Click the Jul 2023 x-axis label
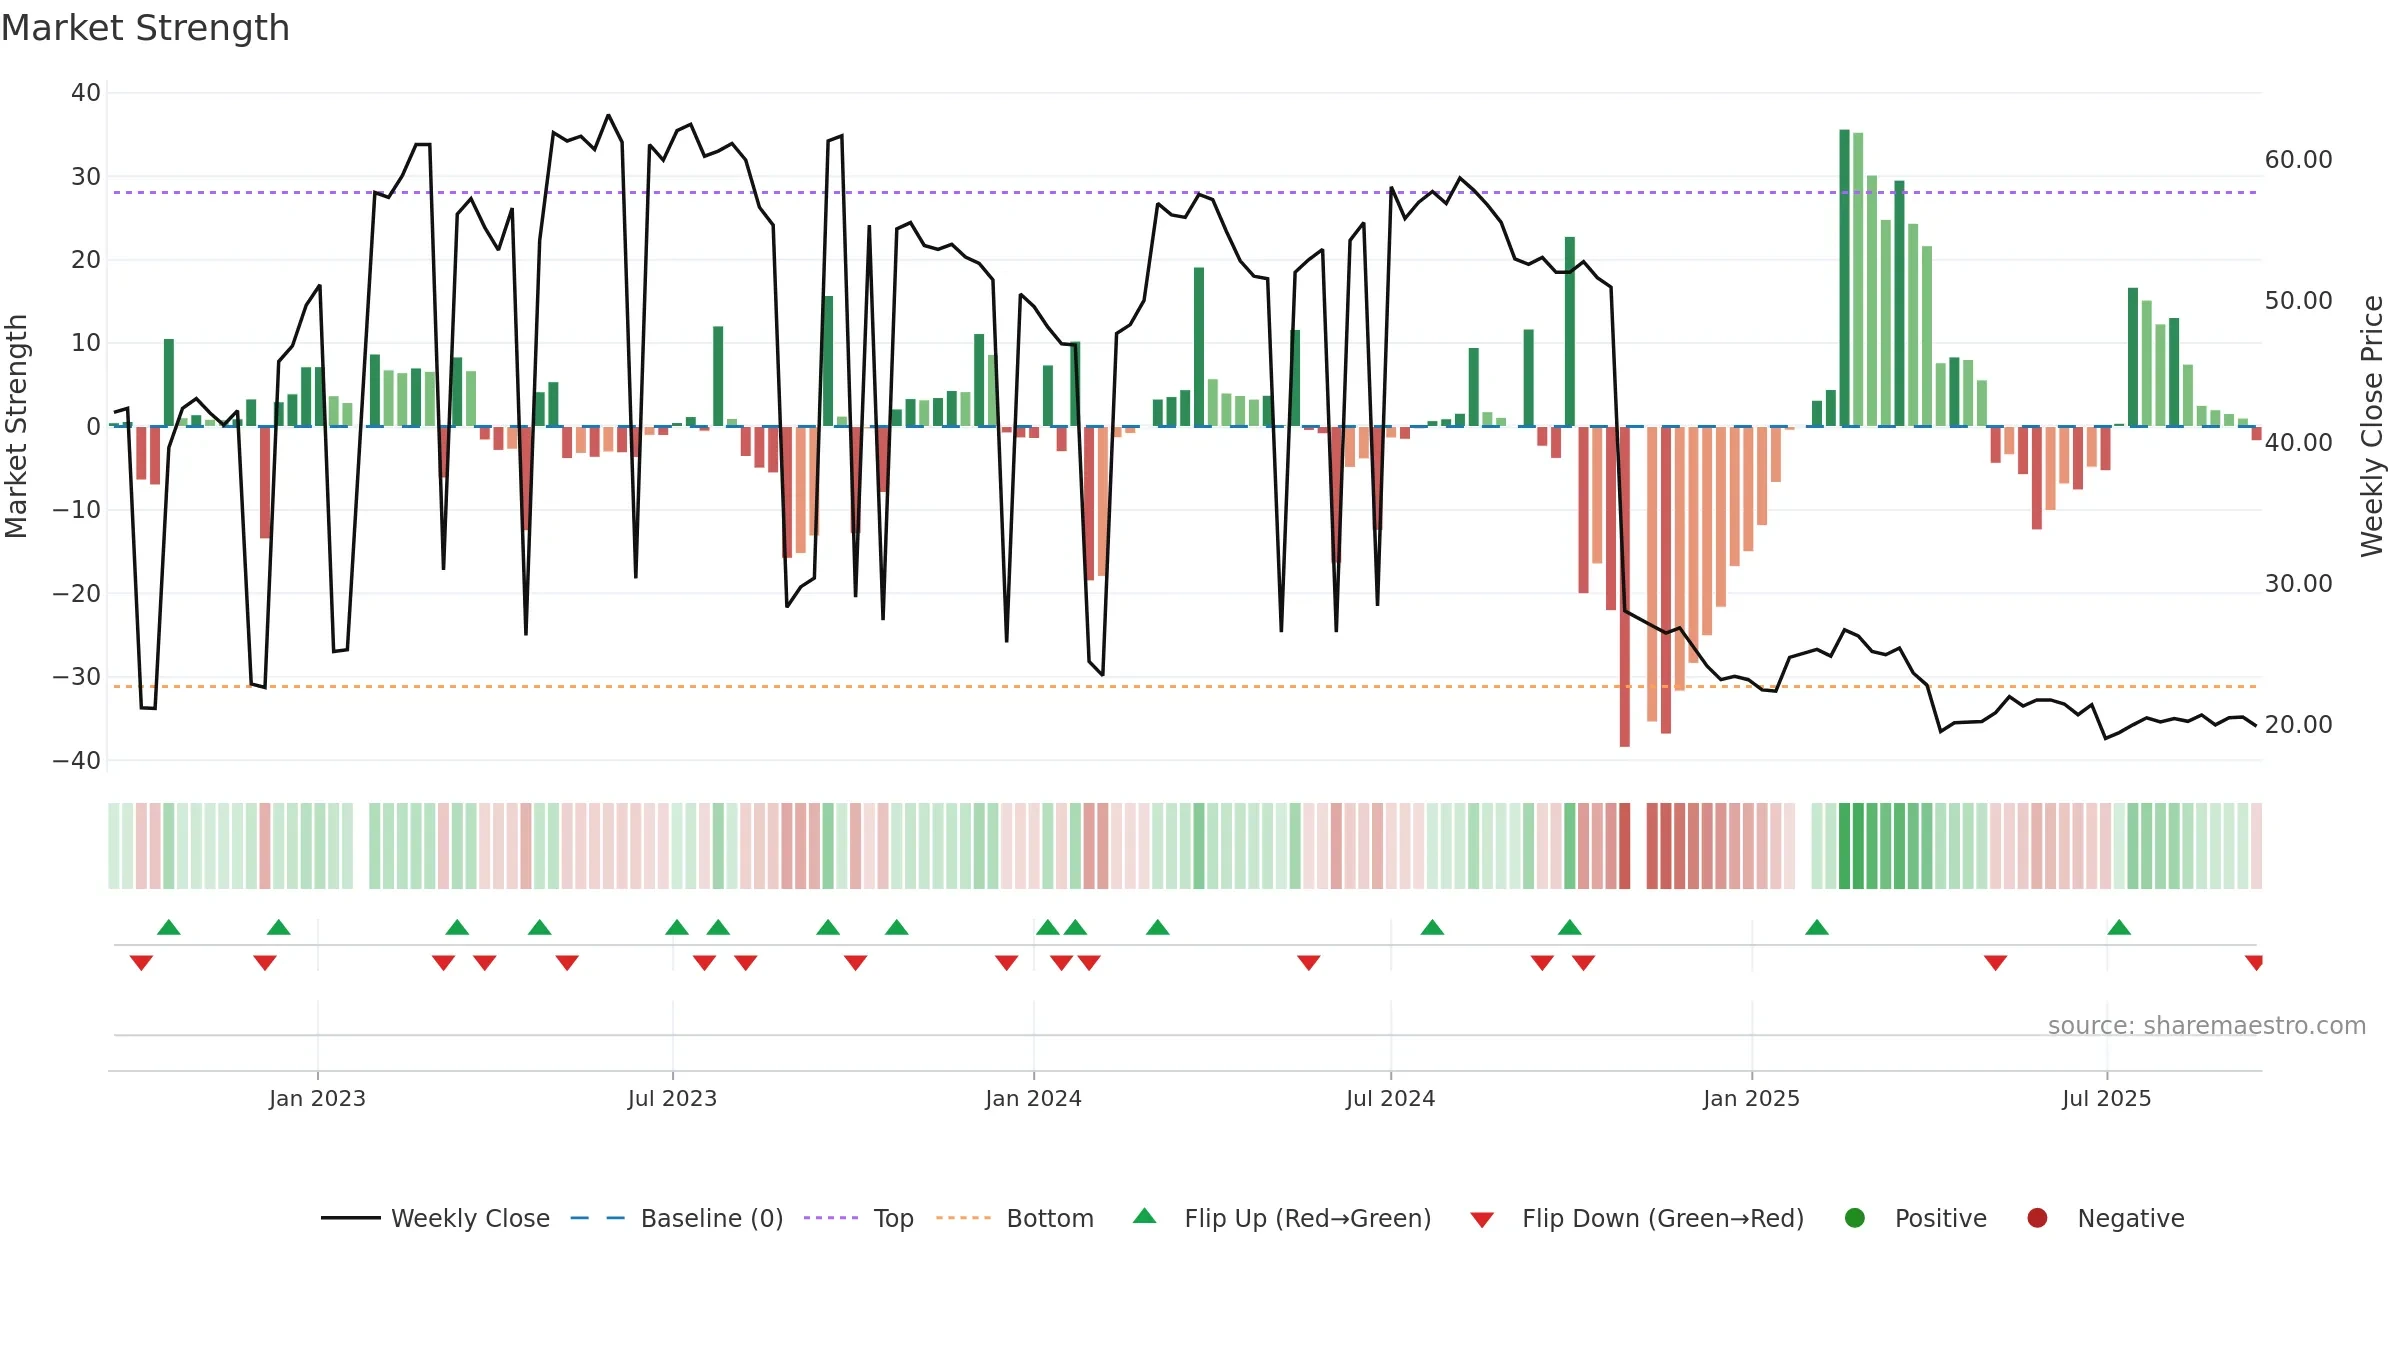2400x1350 pixels. point(672,1098)
